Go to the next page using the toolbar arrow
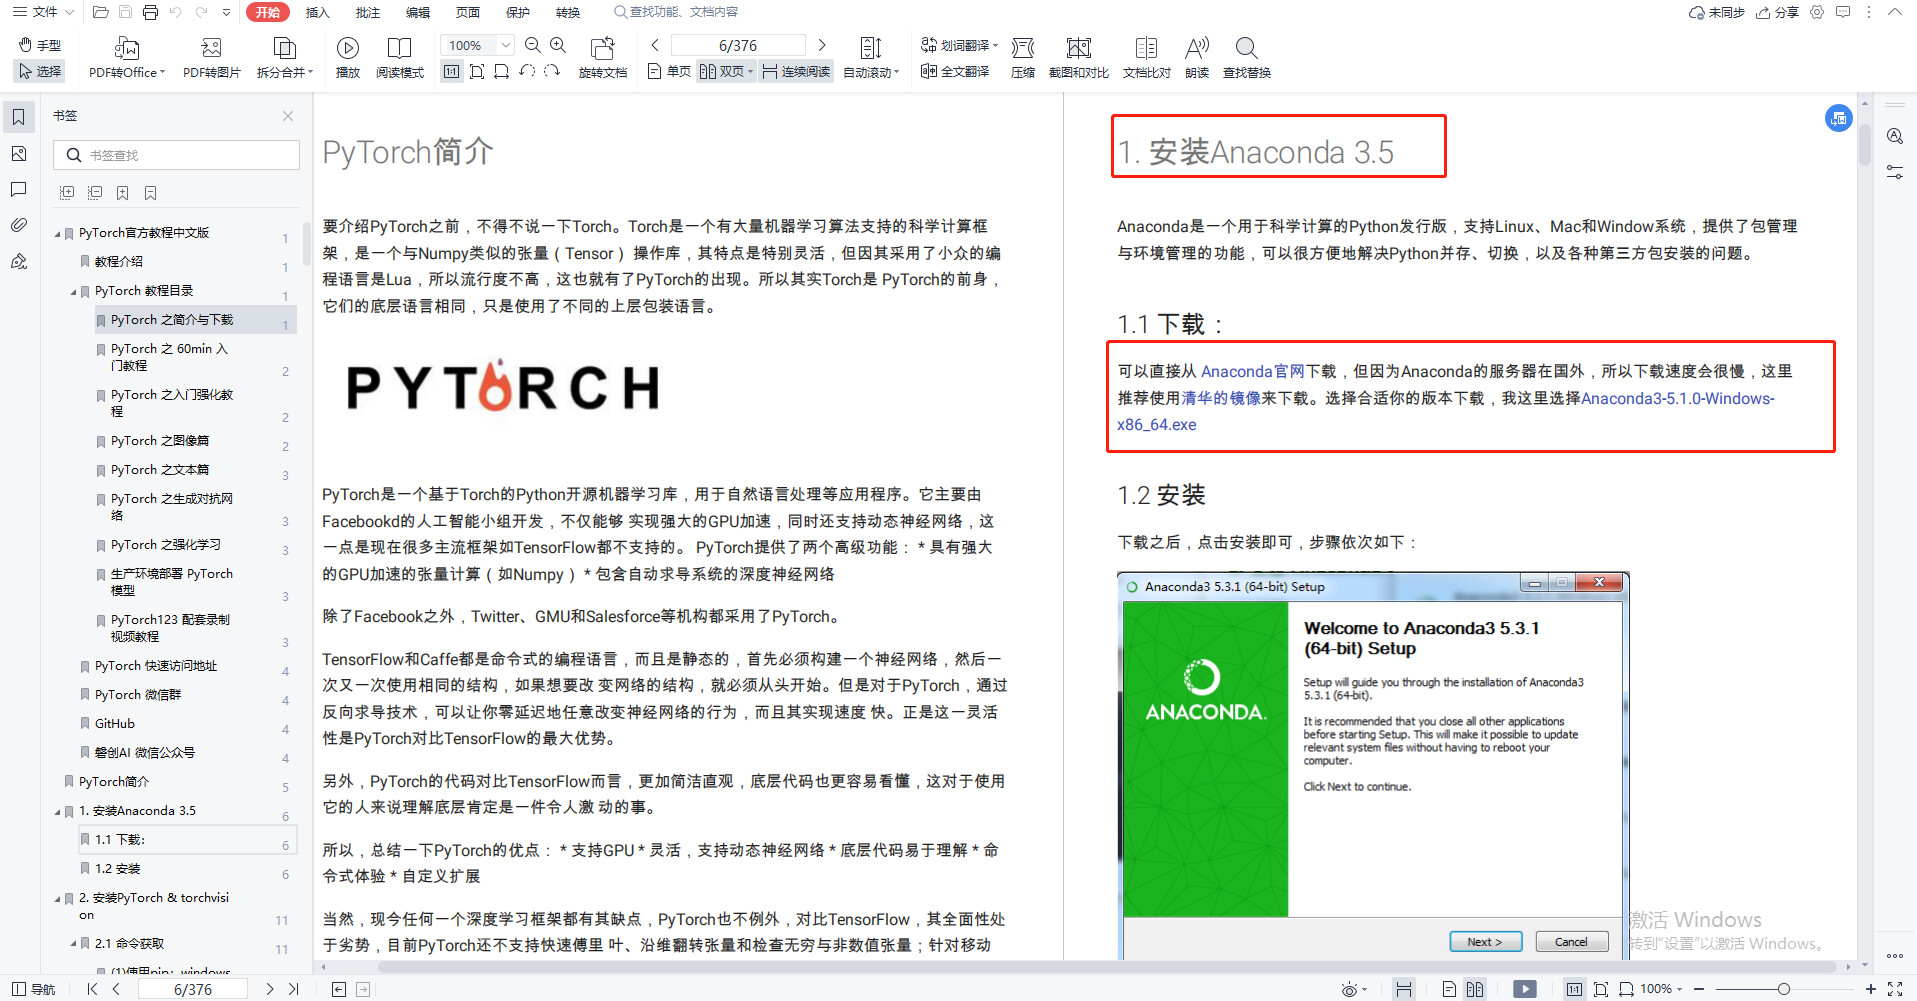 [x=822, y=45]
